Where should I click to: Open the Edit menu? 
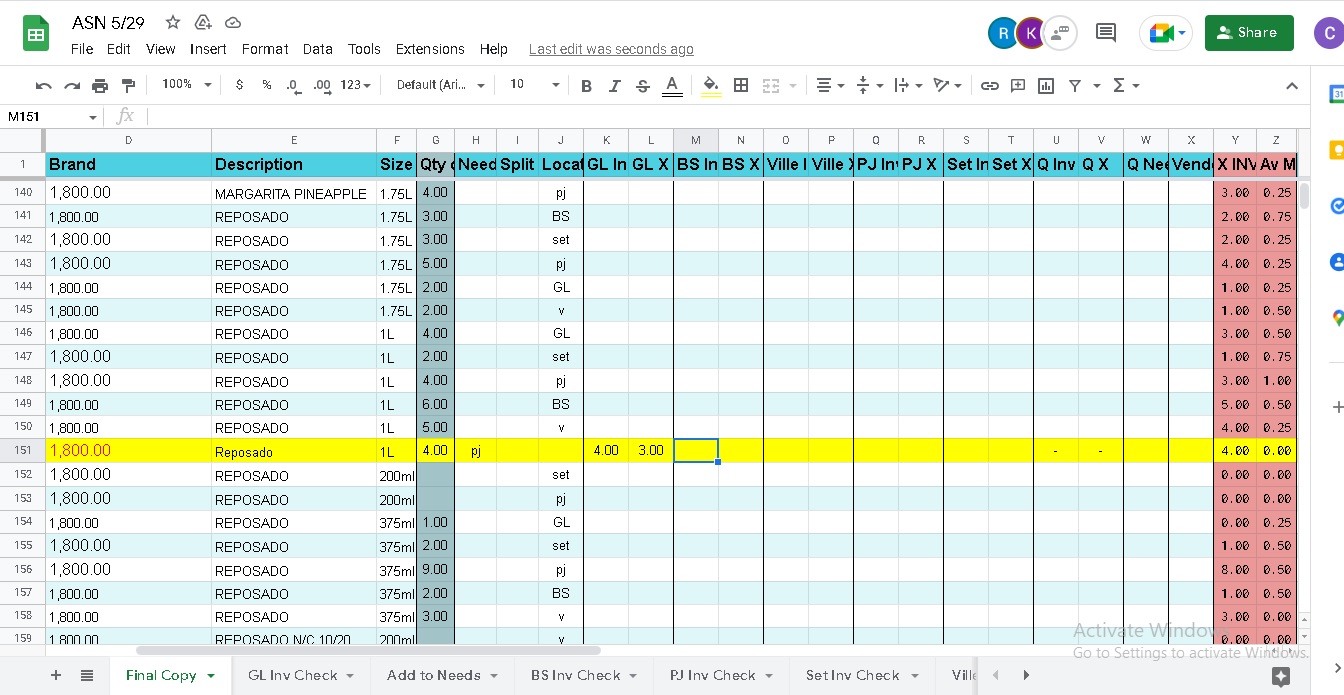pos(119,49)
